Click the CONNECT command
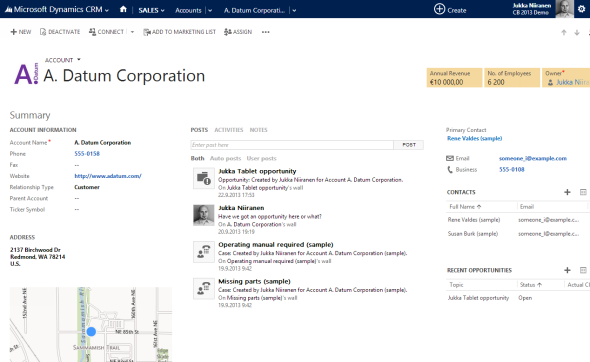Viewport: 590px width, 362px height. click(x=106, y=32)
